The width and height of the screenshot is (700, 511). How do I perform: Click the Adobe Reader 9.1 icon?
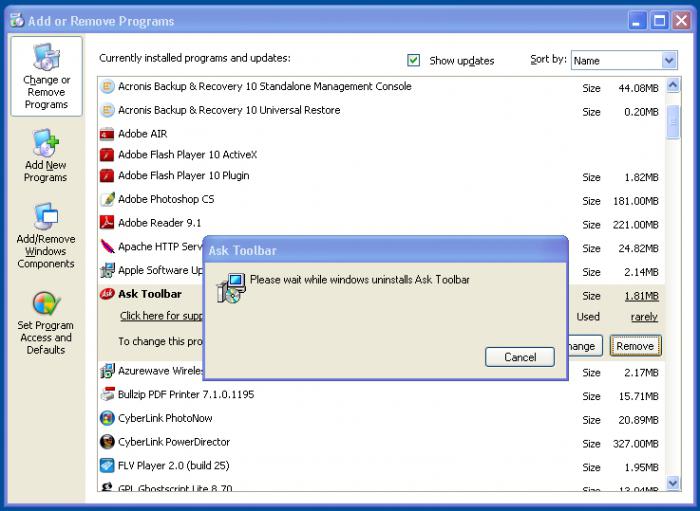(107, 222)
